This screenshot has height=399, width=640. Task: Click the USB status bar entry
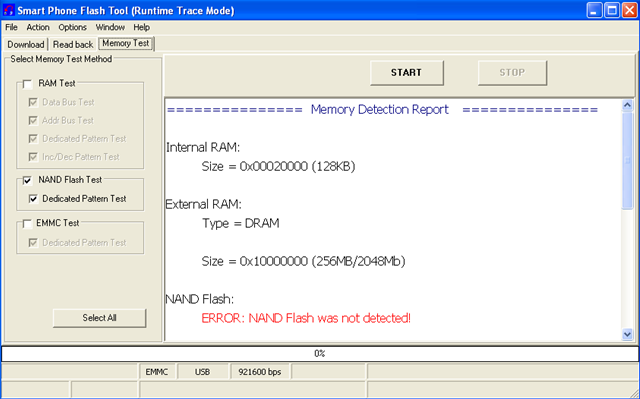click(x=202, y=372)
